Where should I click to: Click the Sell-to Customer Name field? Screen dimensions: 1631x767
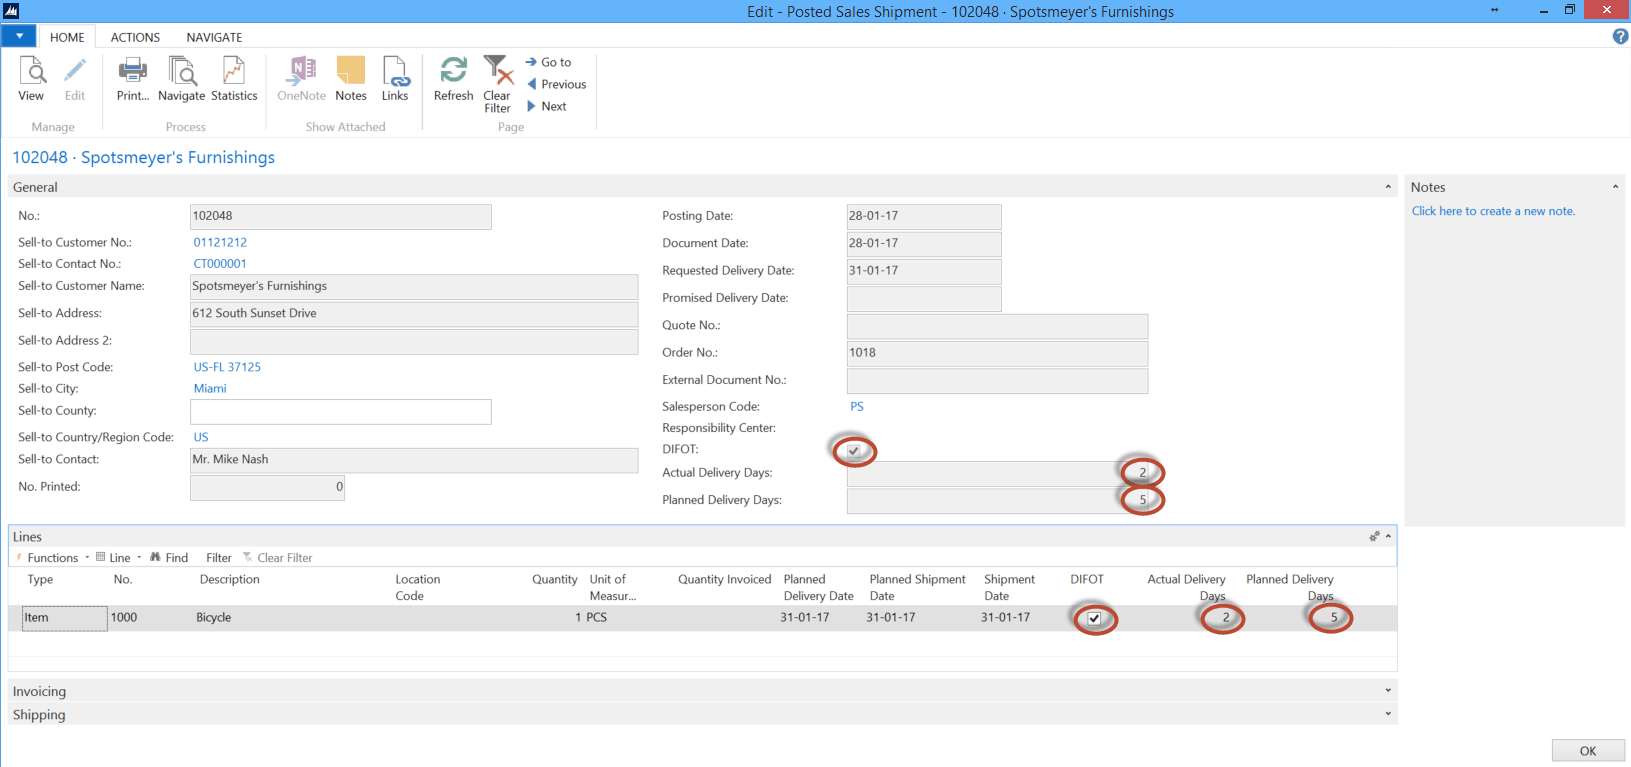coord(414,286)
